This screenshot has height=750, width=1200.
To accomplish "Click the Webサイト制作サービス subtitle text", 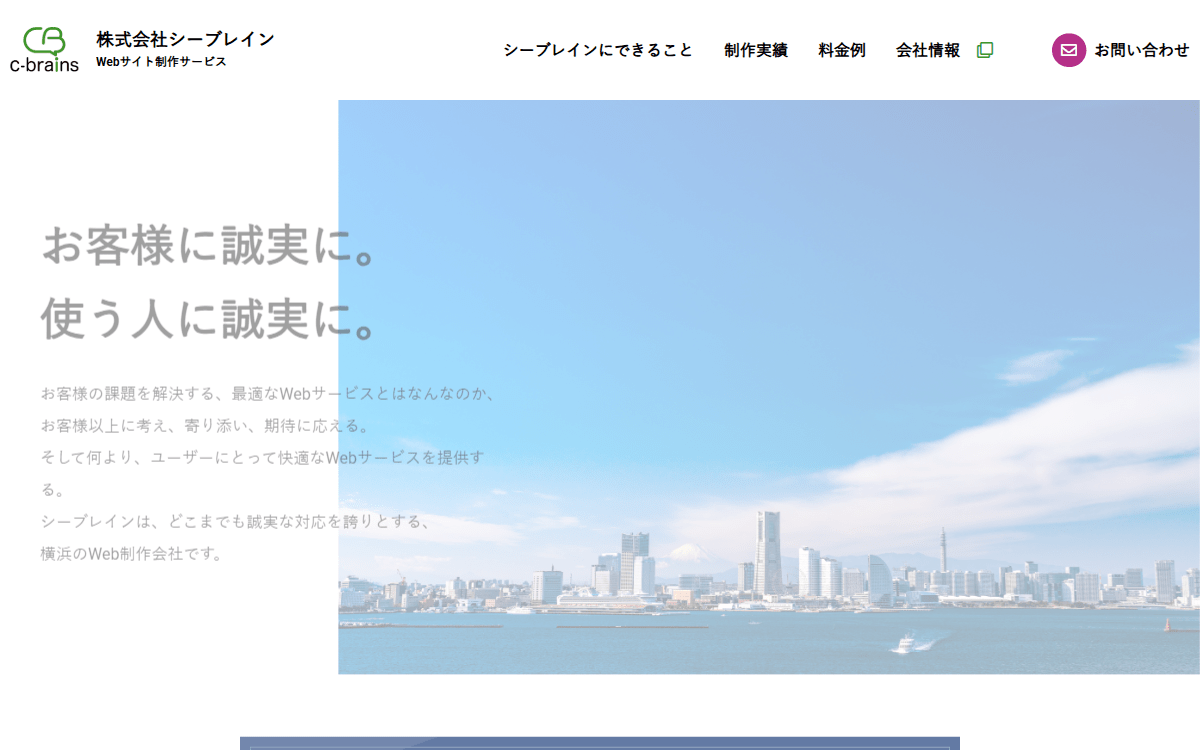I will (161, 62).
